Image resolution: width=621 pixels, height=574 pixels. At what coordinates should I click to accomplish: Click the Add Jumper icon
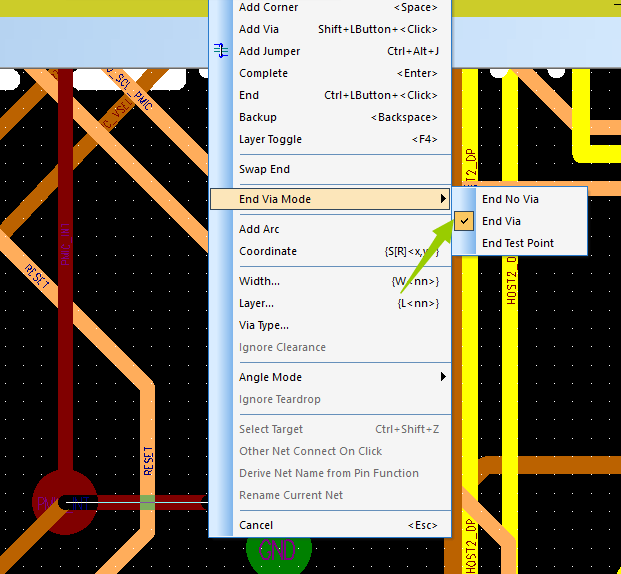221,51
